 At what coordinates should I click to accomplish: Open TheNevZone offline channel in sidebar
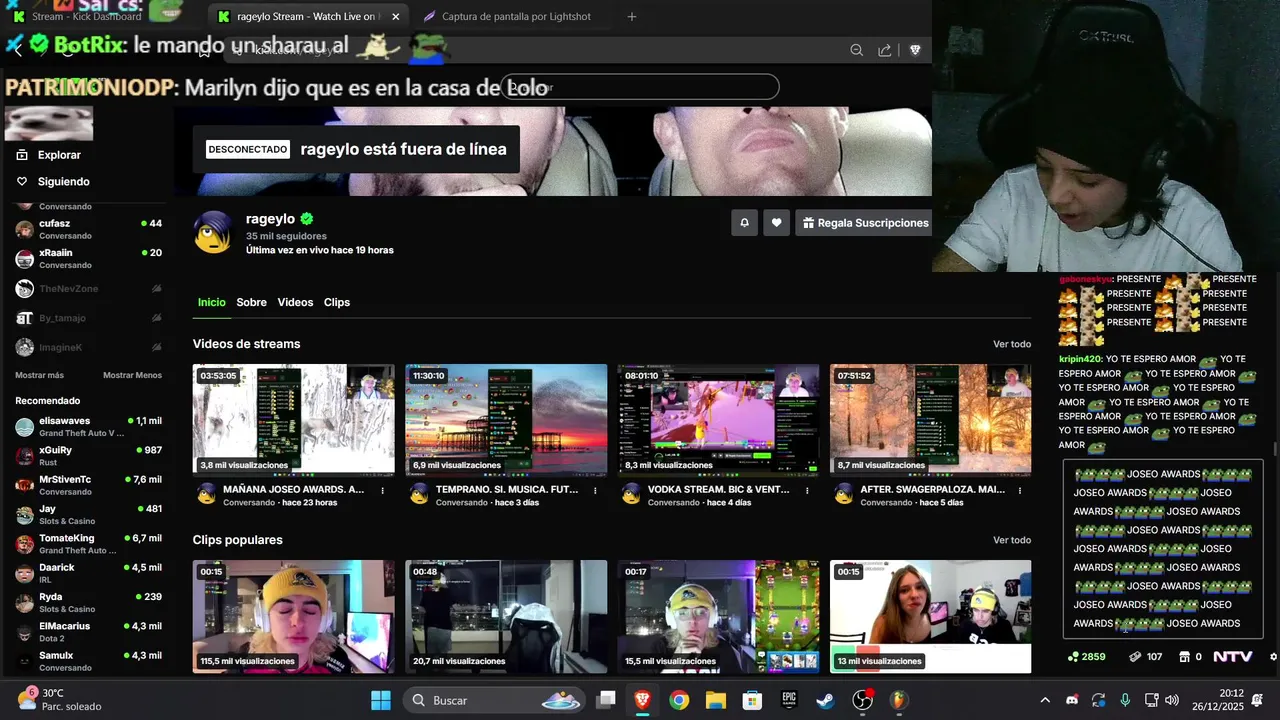(88, 288)
